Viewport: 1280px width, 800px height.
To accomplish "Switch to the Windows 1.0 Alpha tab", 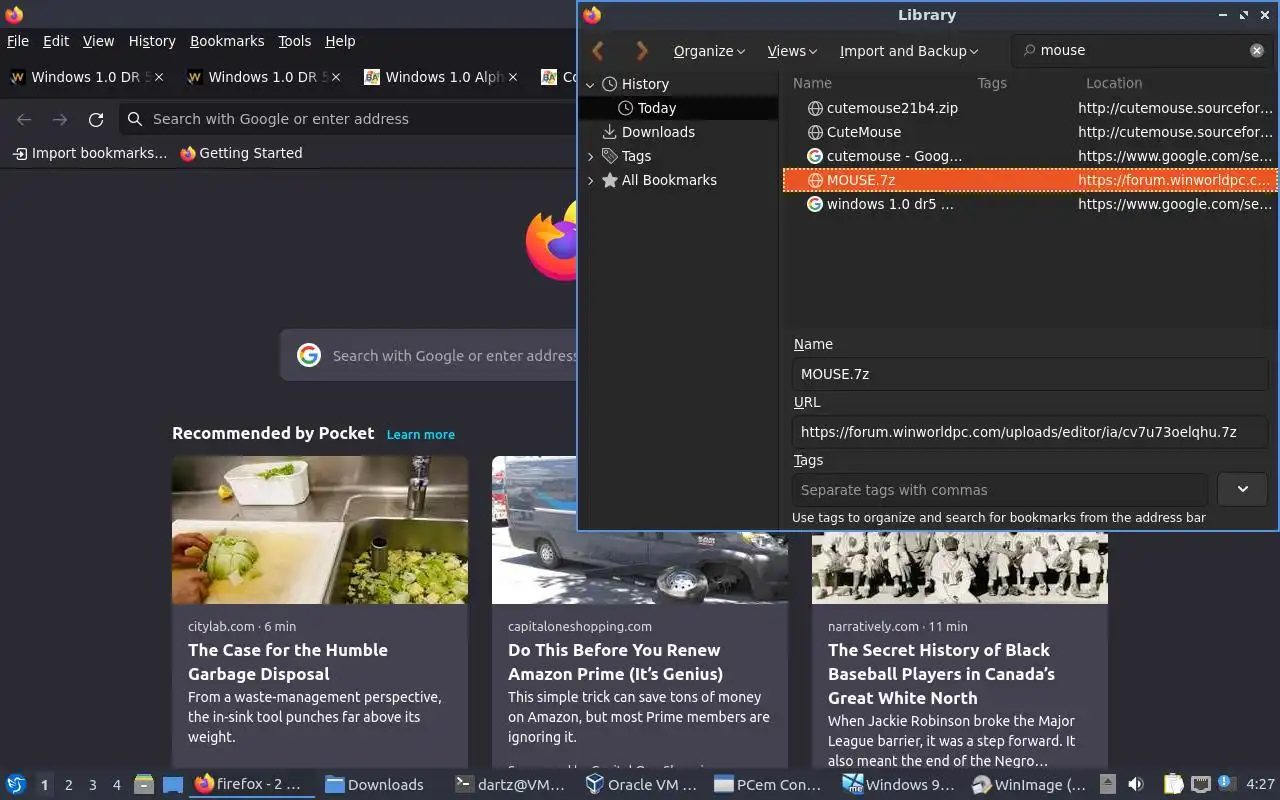I will tap(440, 77).
